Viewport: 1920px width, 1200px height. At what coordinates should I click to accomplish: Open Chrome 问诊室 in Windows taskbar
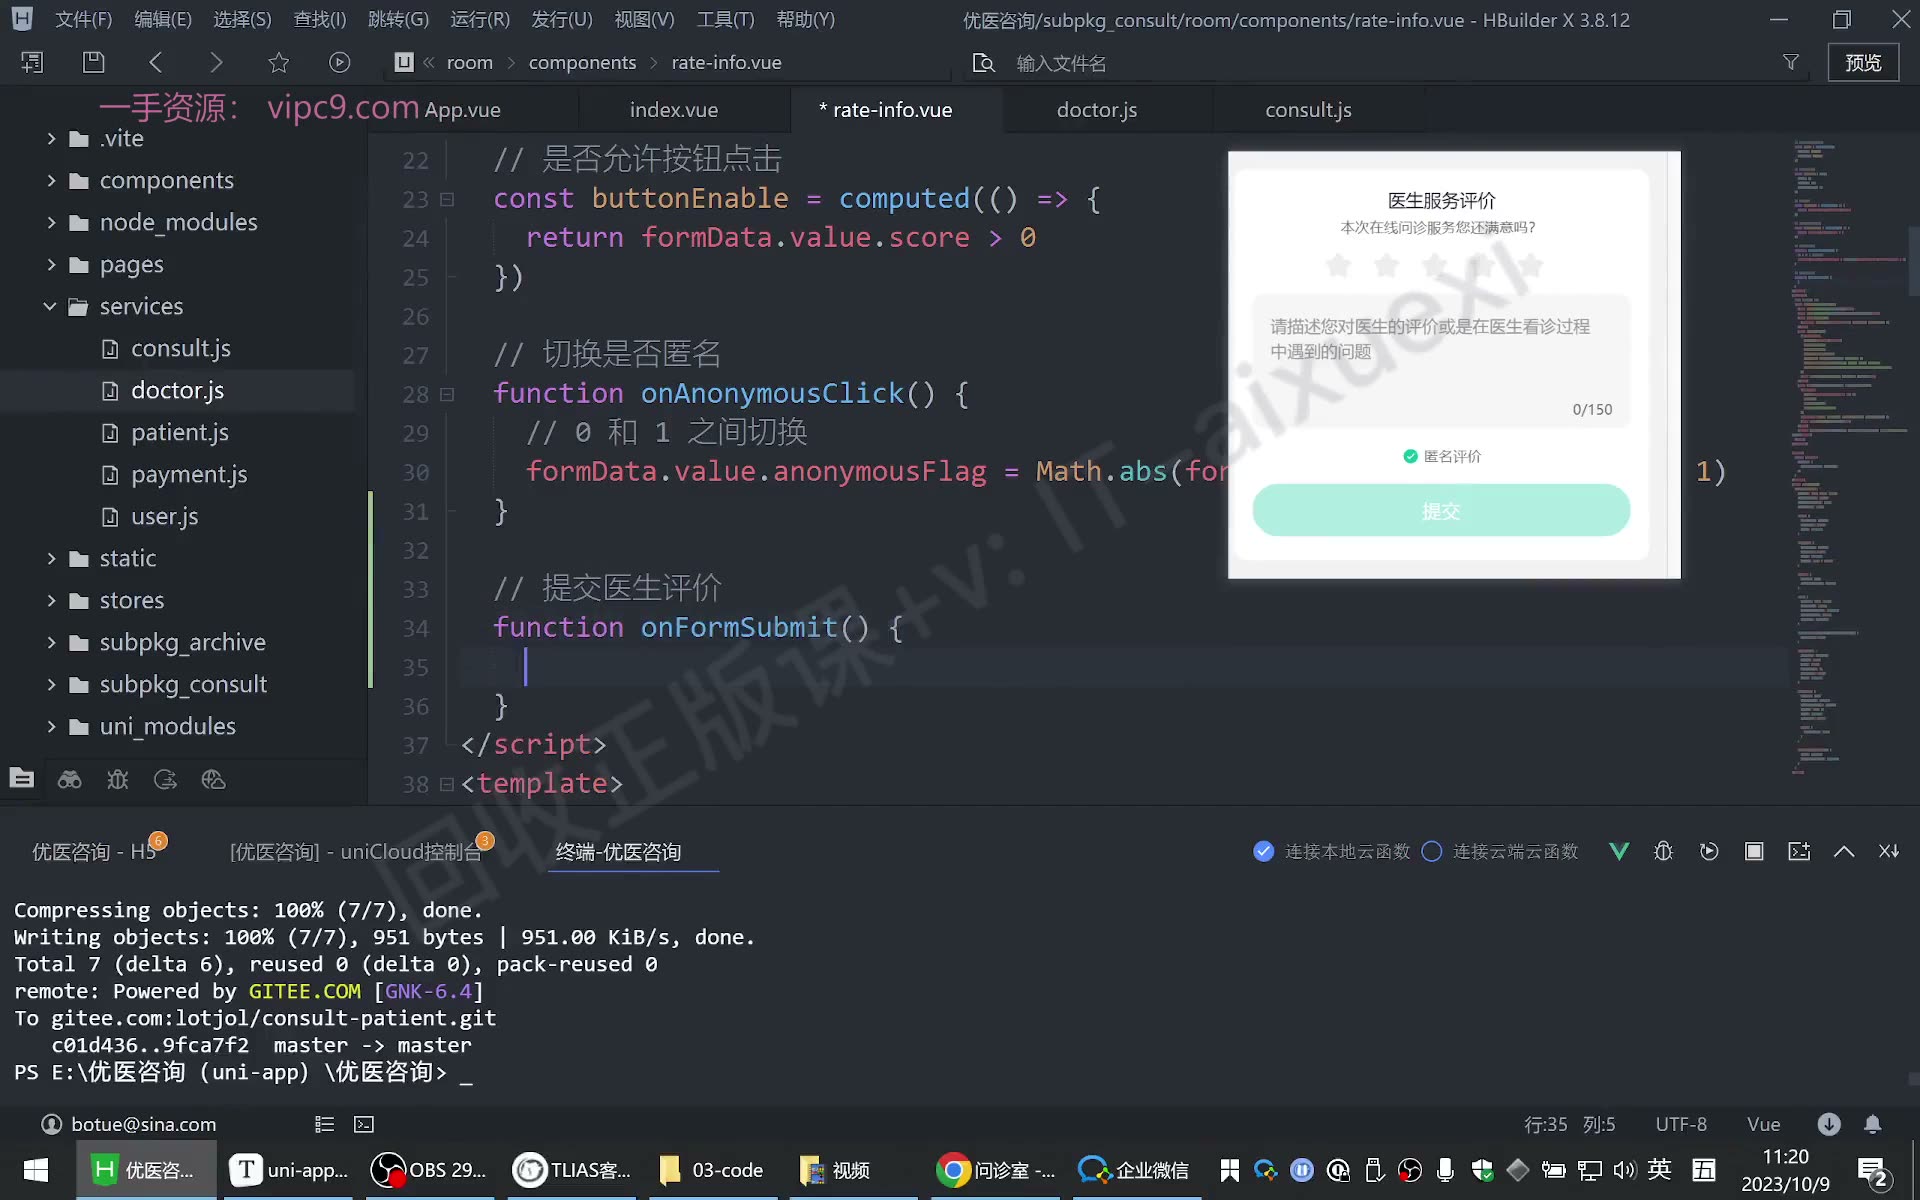coord(995,1170)
